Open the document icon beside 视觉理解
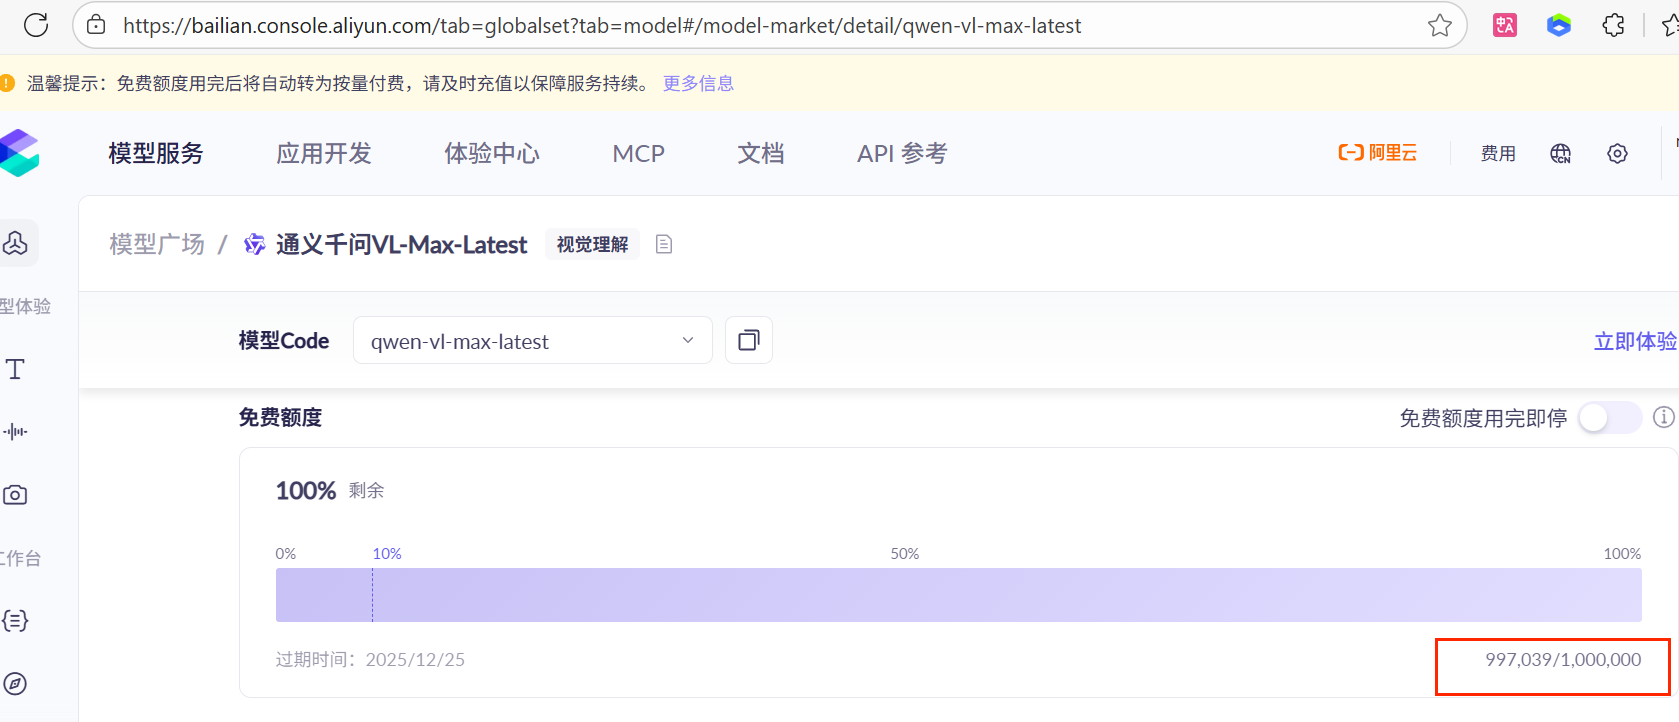The image size is (1679, 722). pyautogui.click(x=664, y=244)
